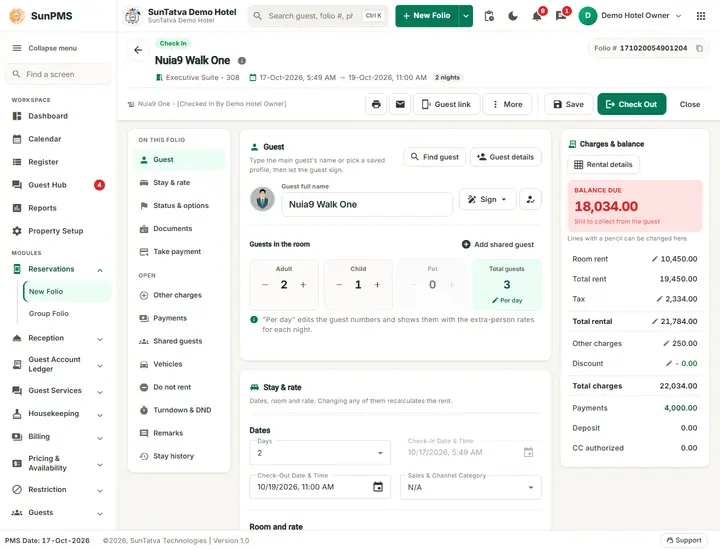Click the print folio icon
This screenshot has width=720, height=550.
tap(376, 104)
